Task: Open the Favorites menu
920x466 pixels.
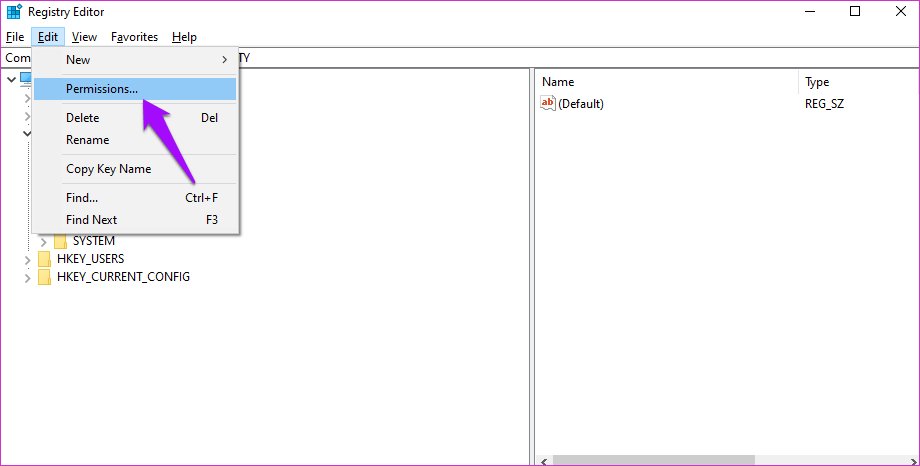Action: pyautogui.click(x=134, y=37)
